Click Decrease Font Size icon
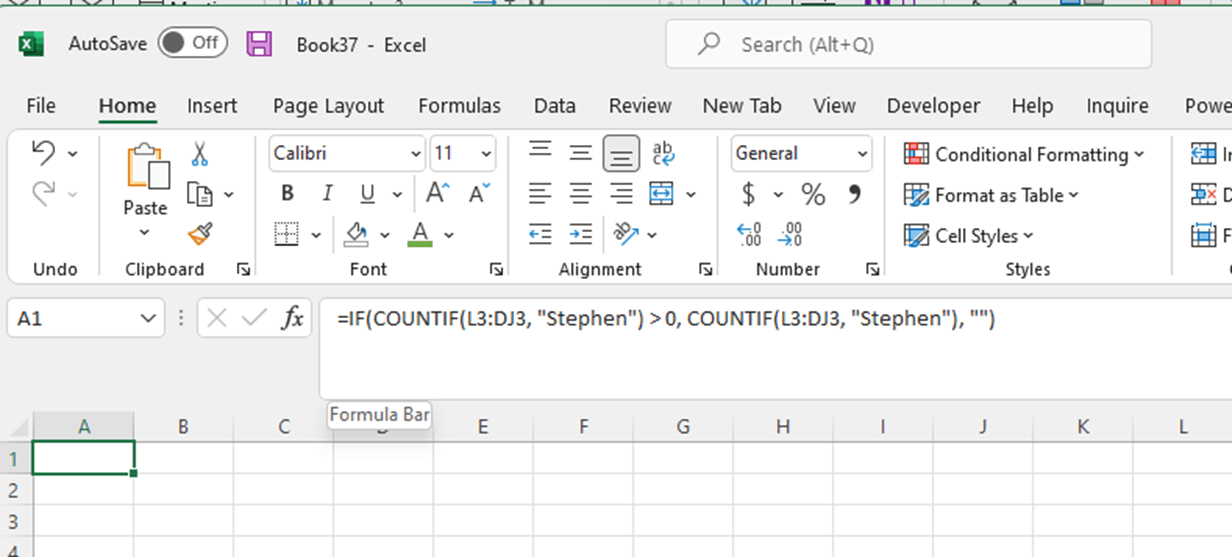The width and height of the screenshot is (1232, 557). [480, 193]
